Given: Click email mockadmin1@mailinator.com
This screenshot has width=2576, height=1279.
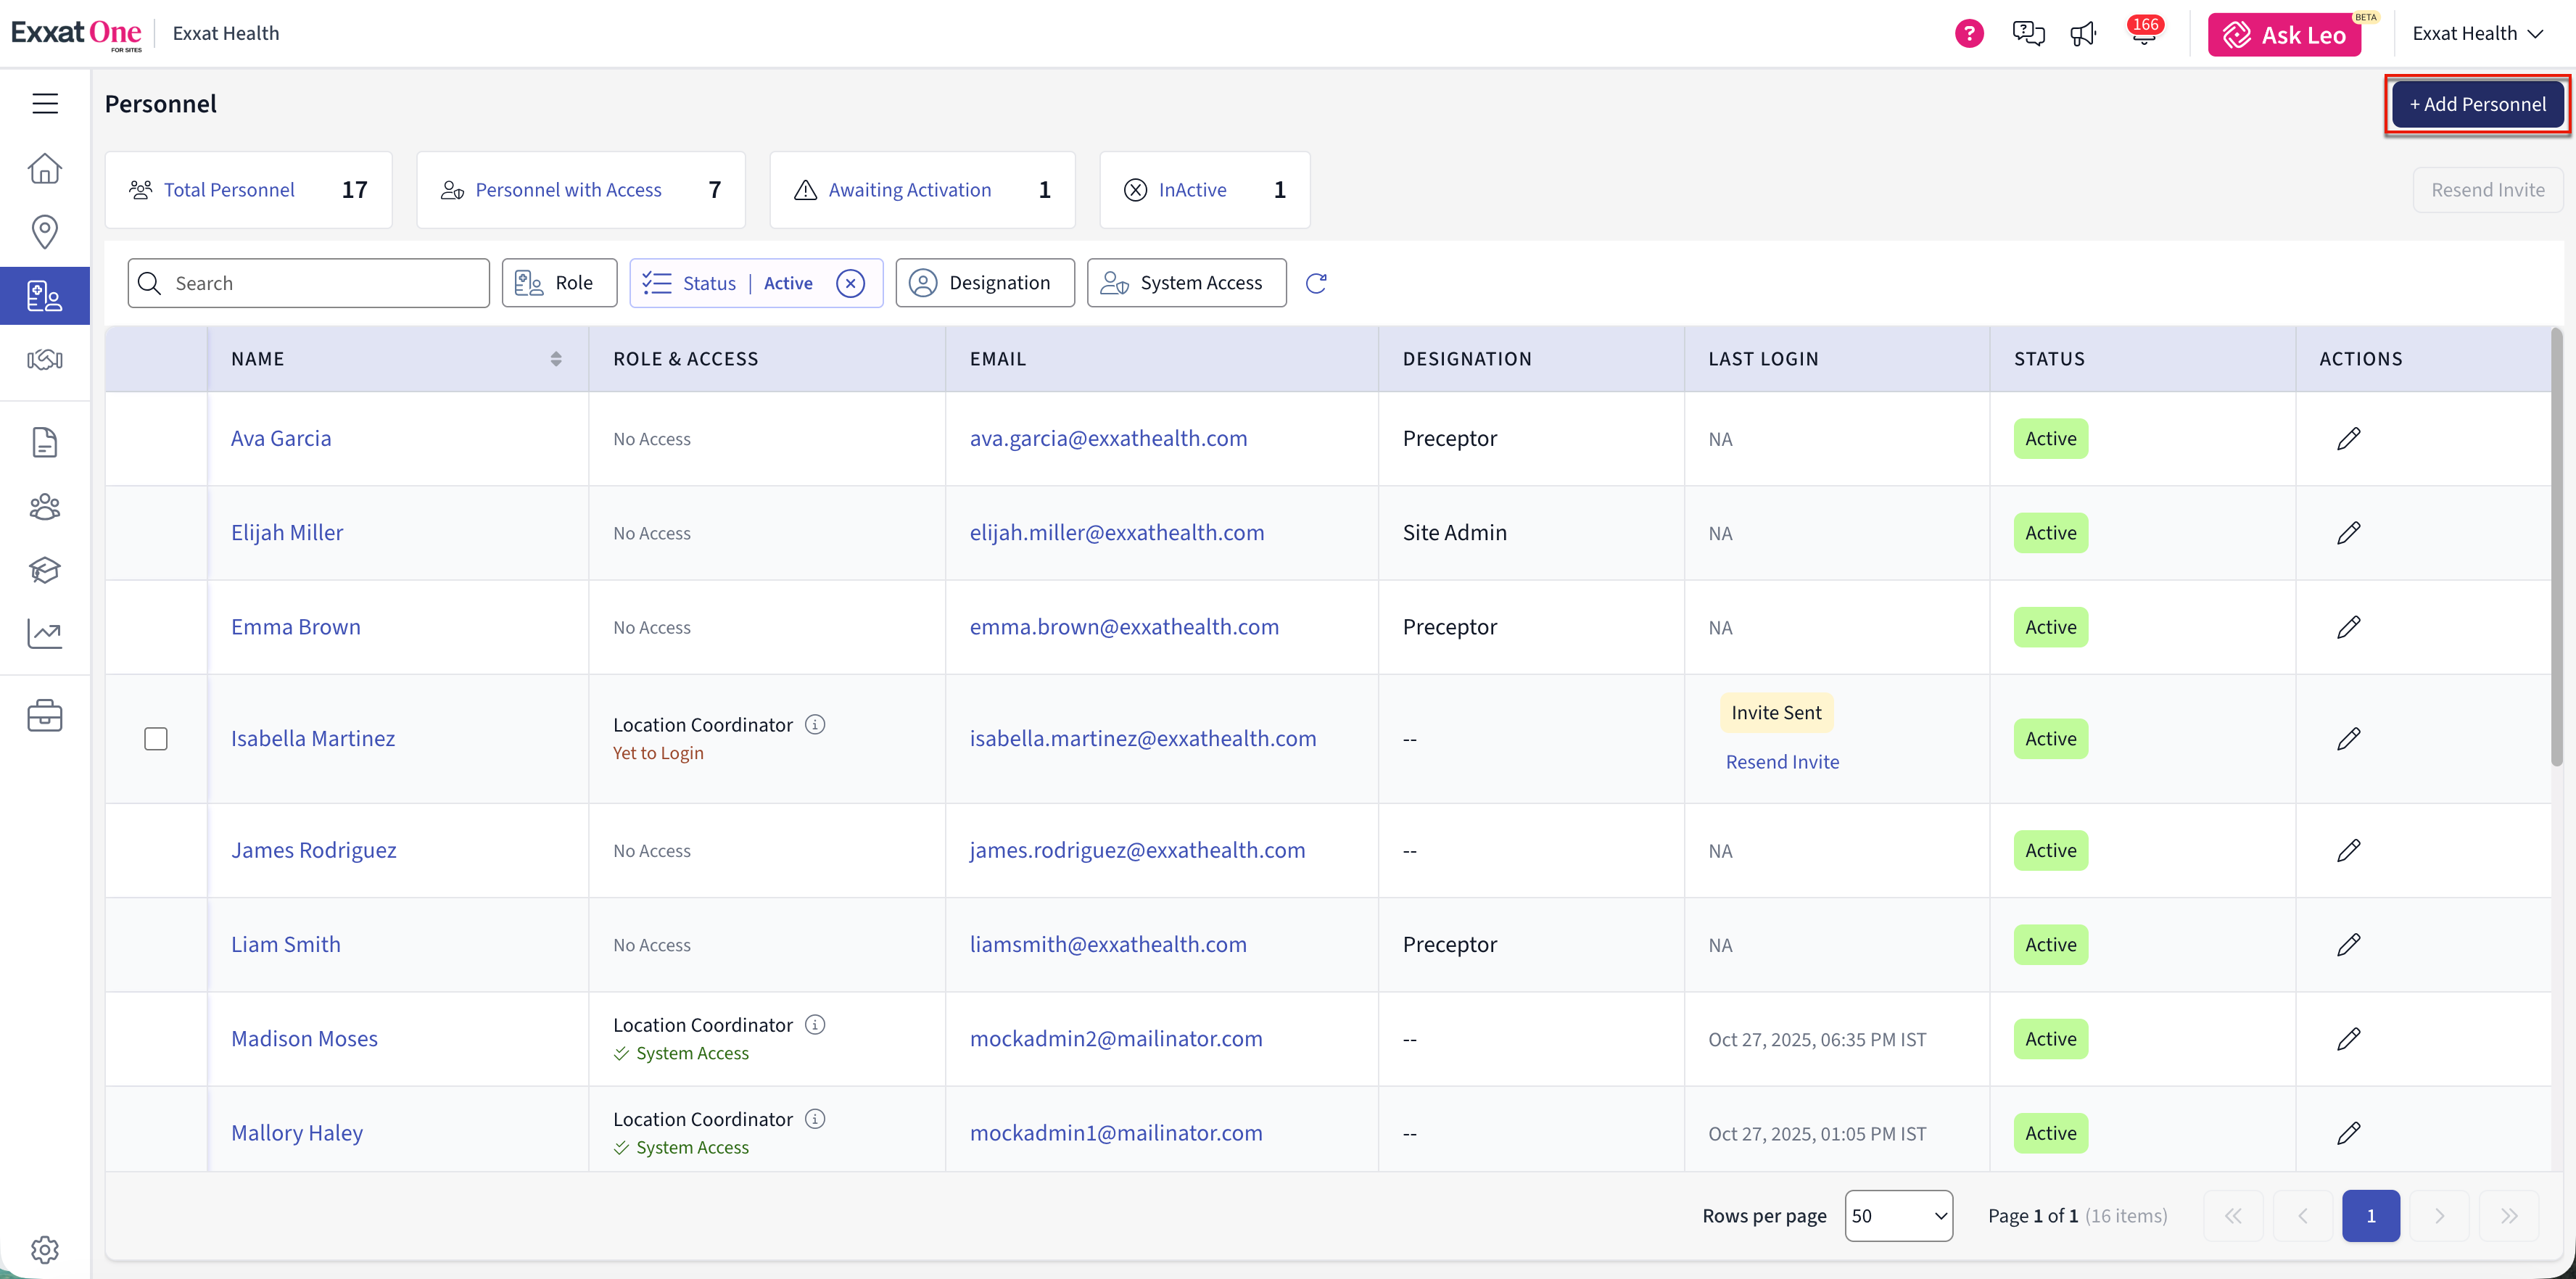Looking at the screenshot, I should pyautogui.click(x=1116, y=1133).
